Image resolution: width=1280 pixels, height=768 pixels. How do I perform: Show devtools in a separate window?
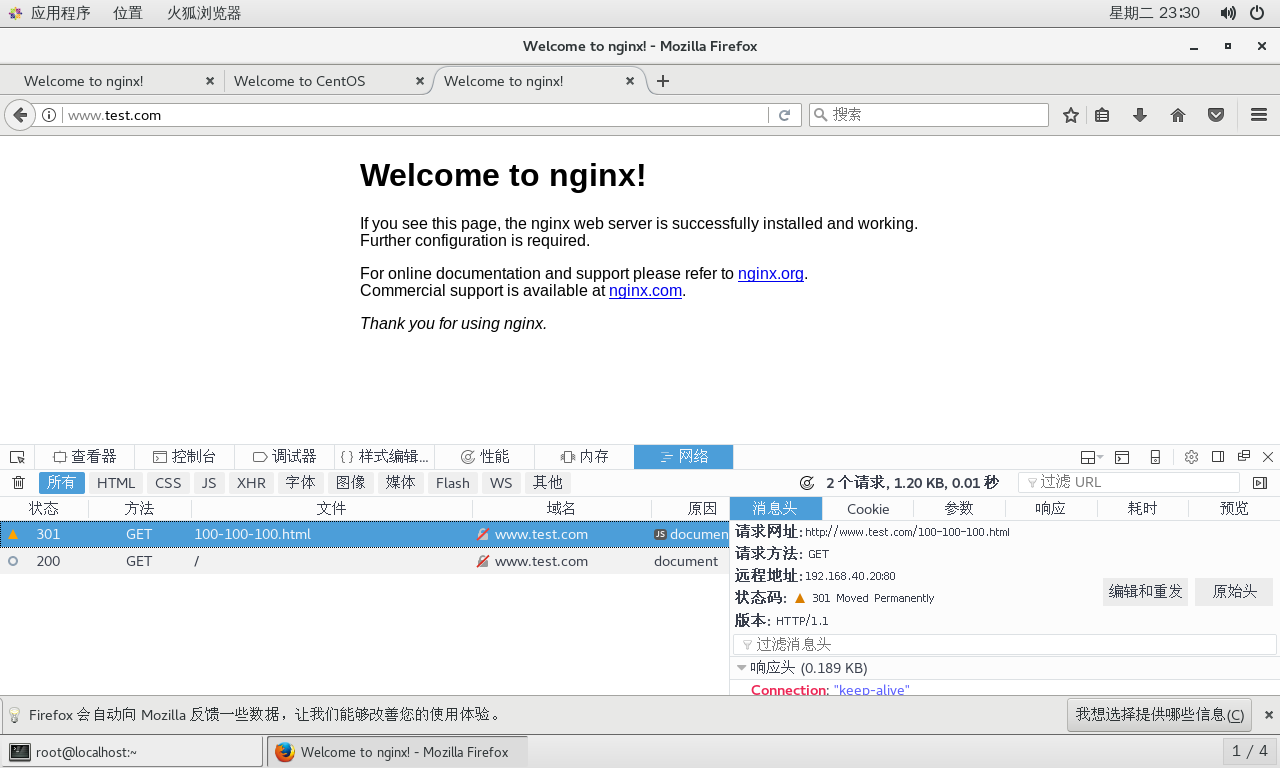click(1244, 457)
